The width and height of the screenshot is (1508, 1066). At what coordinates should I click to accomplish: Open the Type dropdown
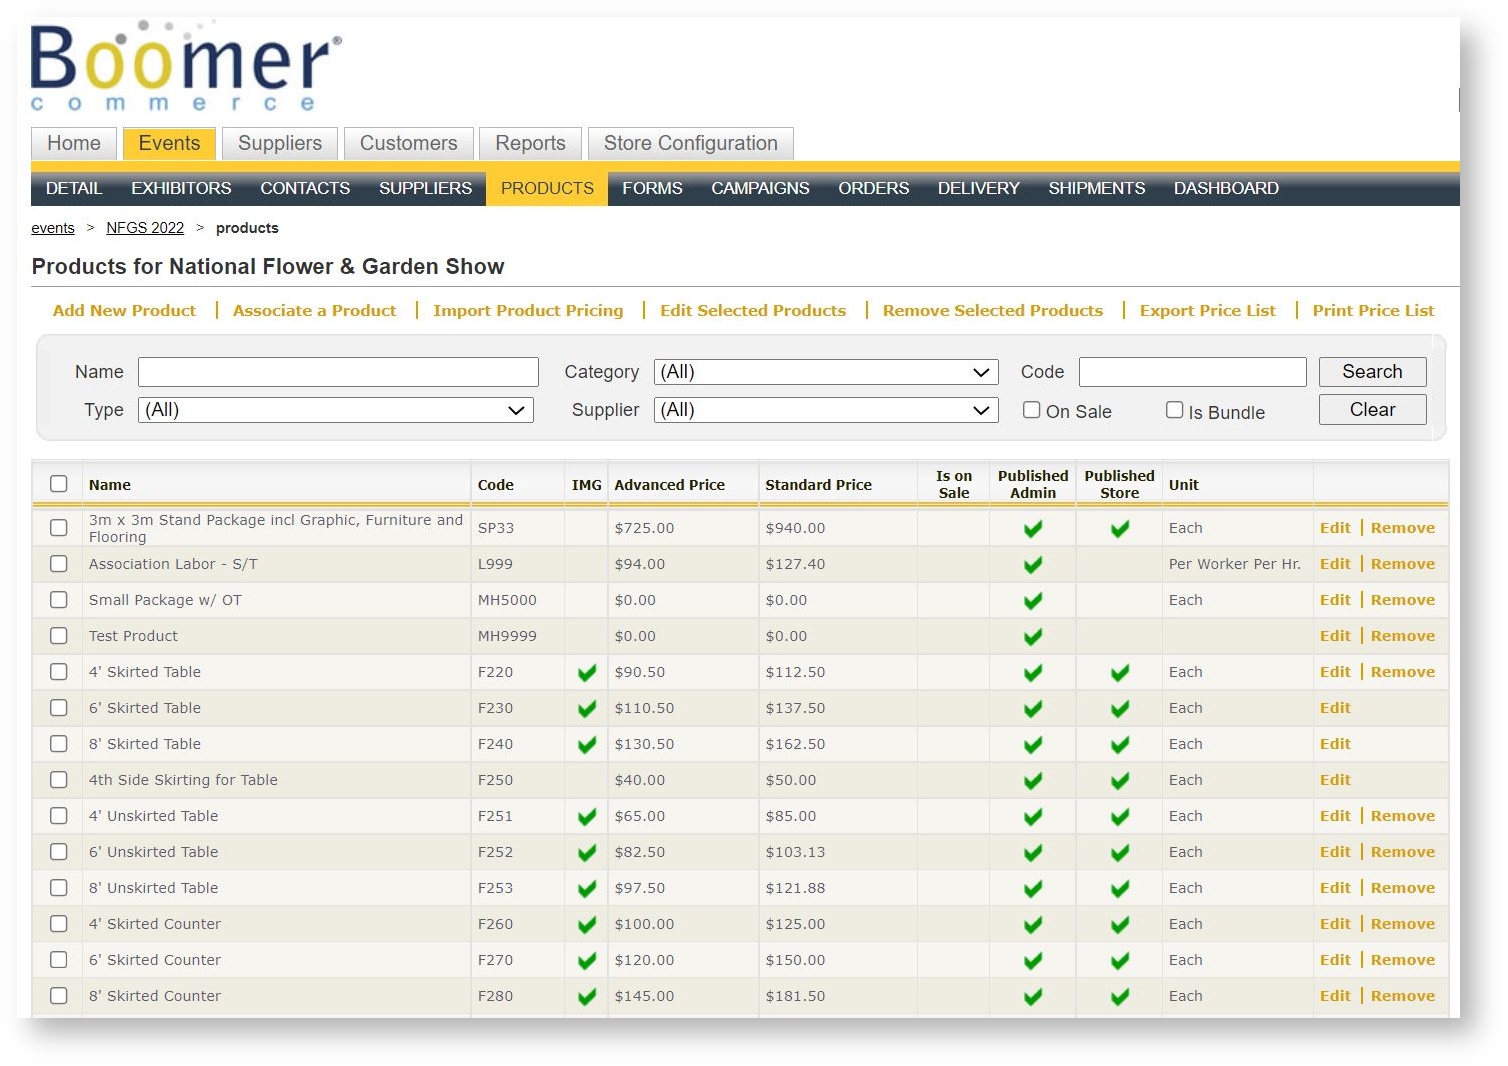336,410
